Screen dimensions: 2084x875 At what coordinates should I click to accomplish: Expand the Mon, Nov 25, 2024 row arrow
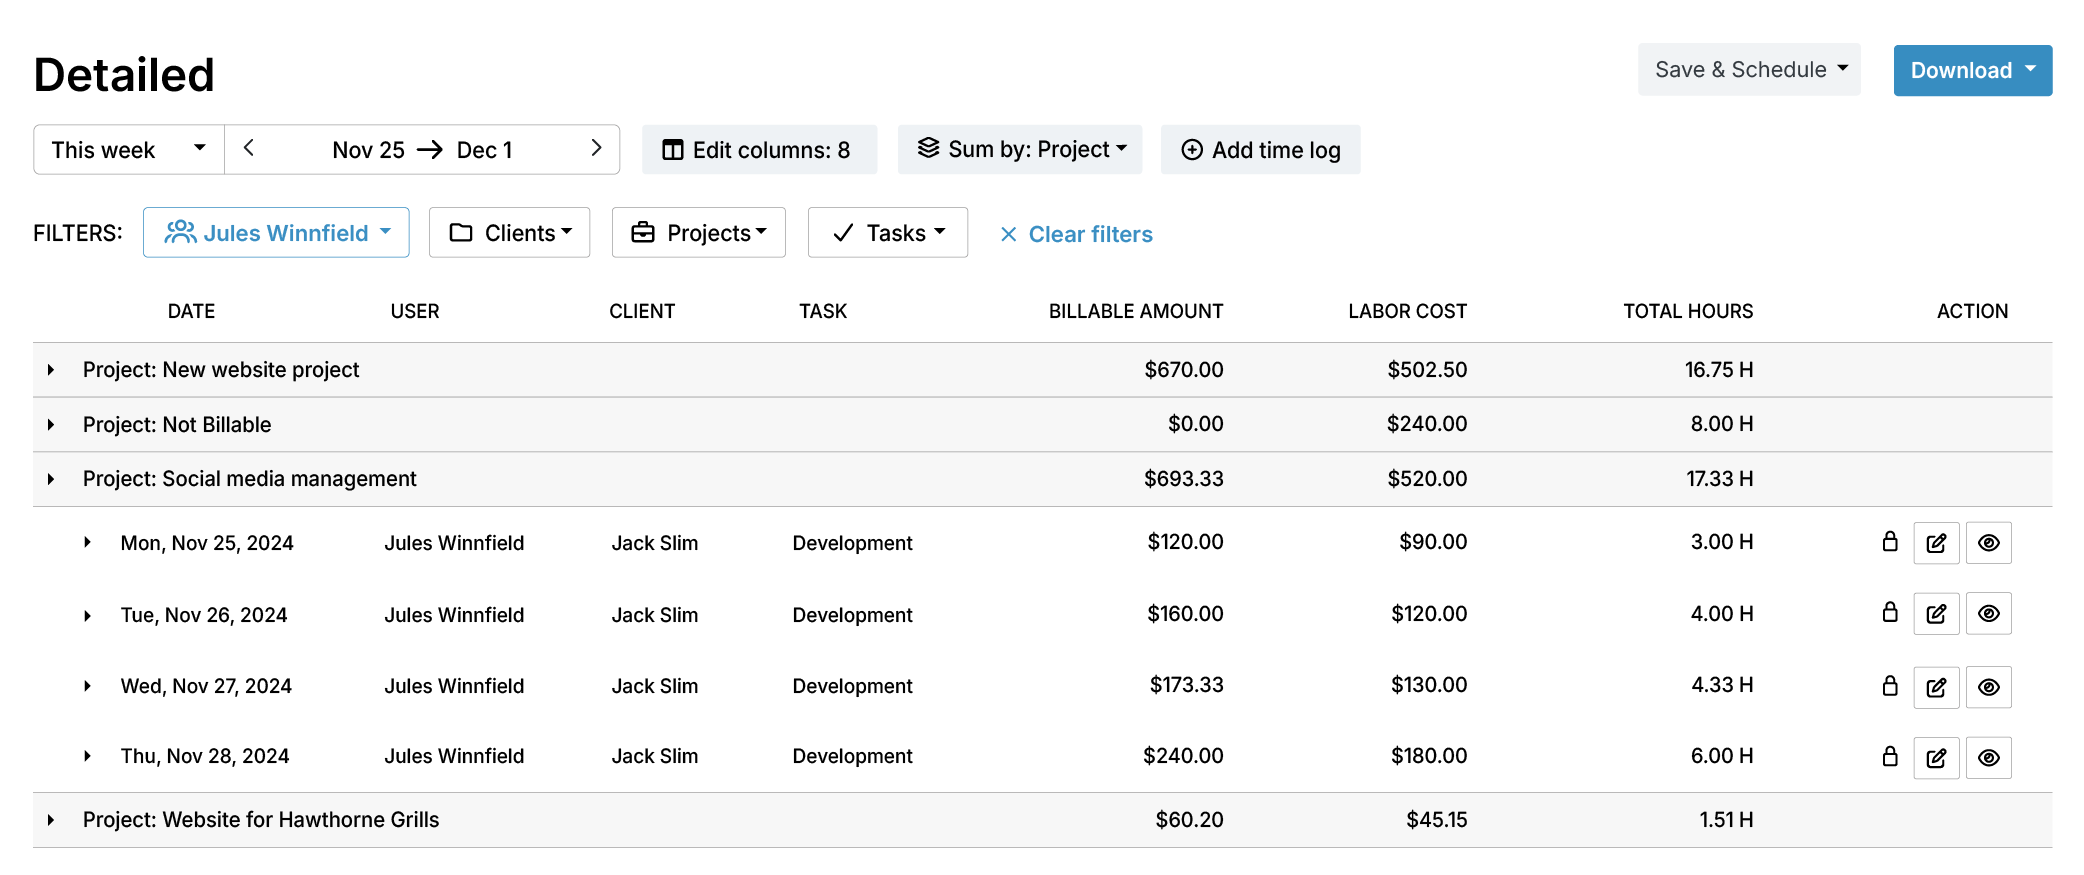[88, 543]
